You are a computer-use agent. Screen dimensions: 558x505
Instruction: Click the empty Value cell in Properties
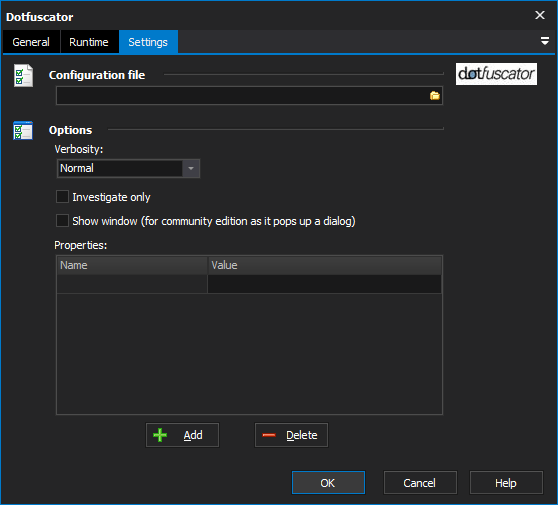coord(325,284)
